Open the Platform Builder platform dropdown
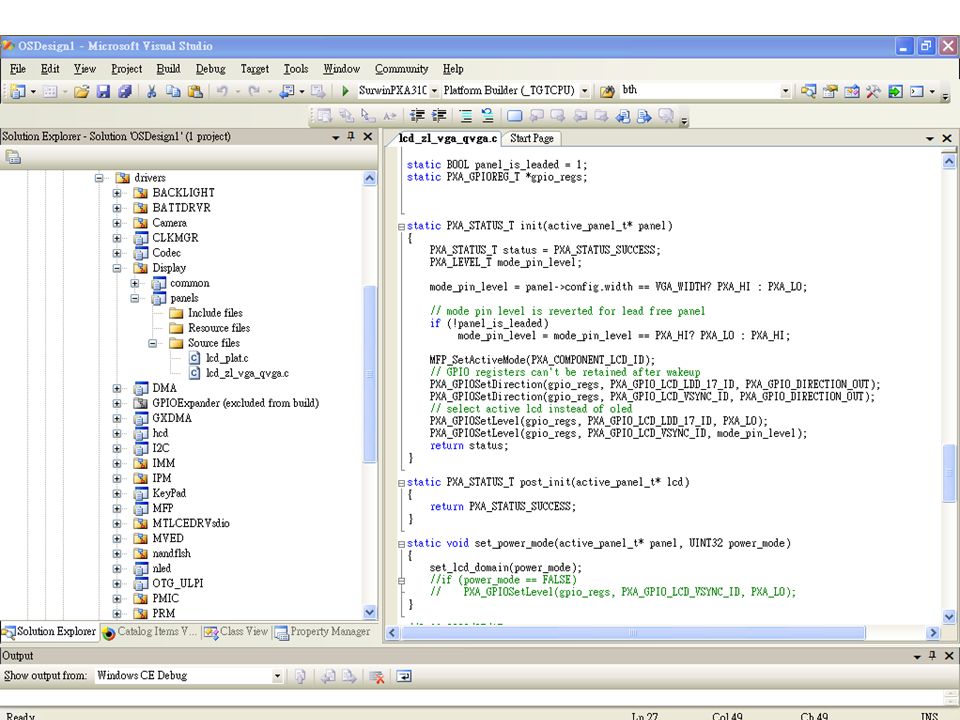Screen dimensions: 960x720 point(585,91)
